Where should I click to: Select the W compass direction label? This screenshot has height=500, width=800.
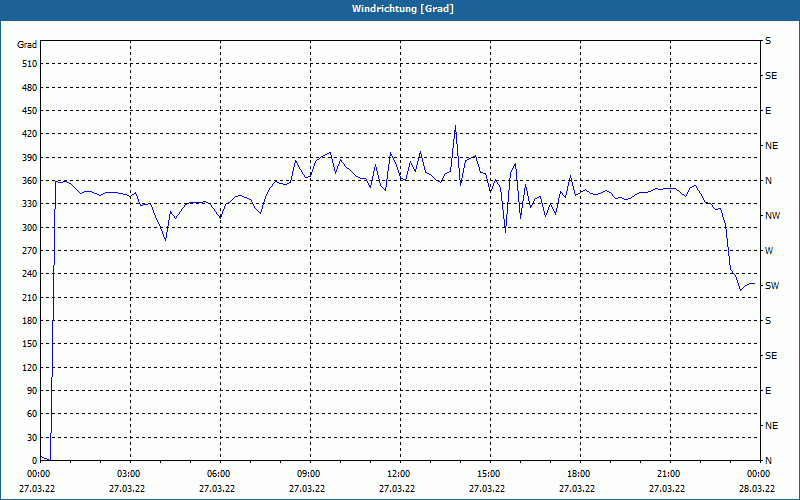click(769, 251)
